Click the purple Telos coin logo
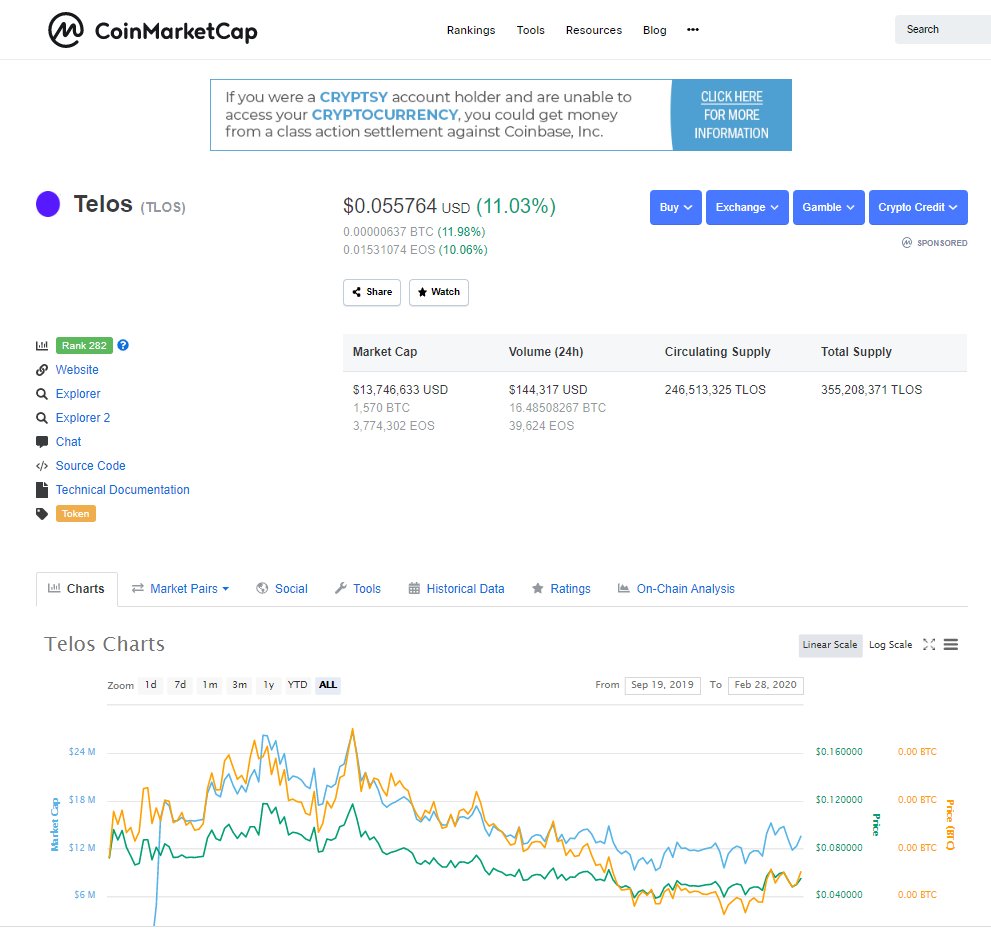The width and height of the screenshot is (991, 935). pyautogui.click(x=48, y=204)
